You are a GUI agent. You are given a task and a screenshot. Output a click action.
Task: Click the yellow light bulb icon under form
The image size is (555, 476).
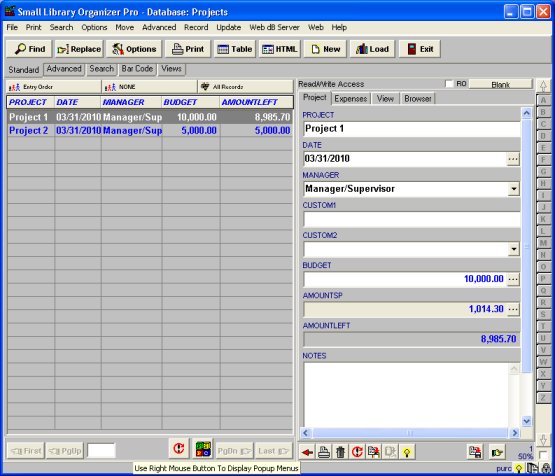tap(407, 452)
